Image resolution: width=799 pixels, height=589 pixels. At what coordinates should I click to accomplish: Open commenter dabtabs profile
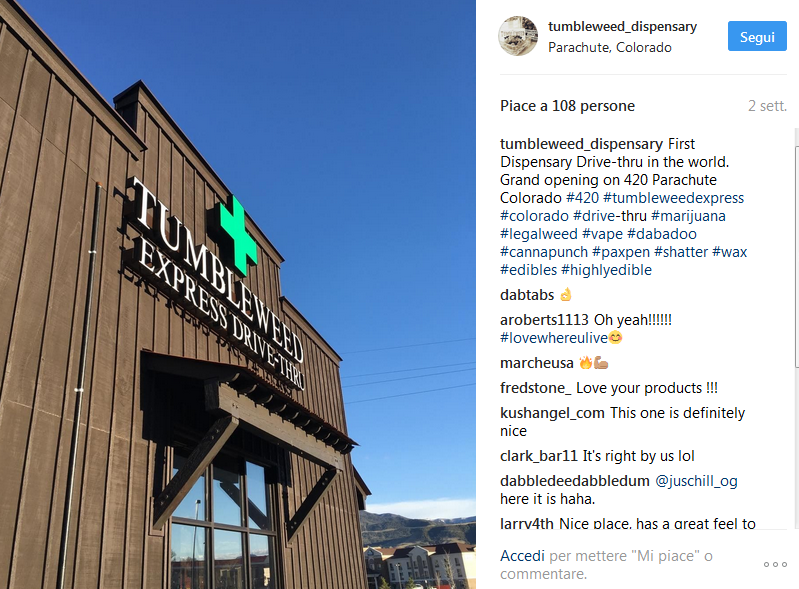pyautogui.click(x=527, y=295)
